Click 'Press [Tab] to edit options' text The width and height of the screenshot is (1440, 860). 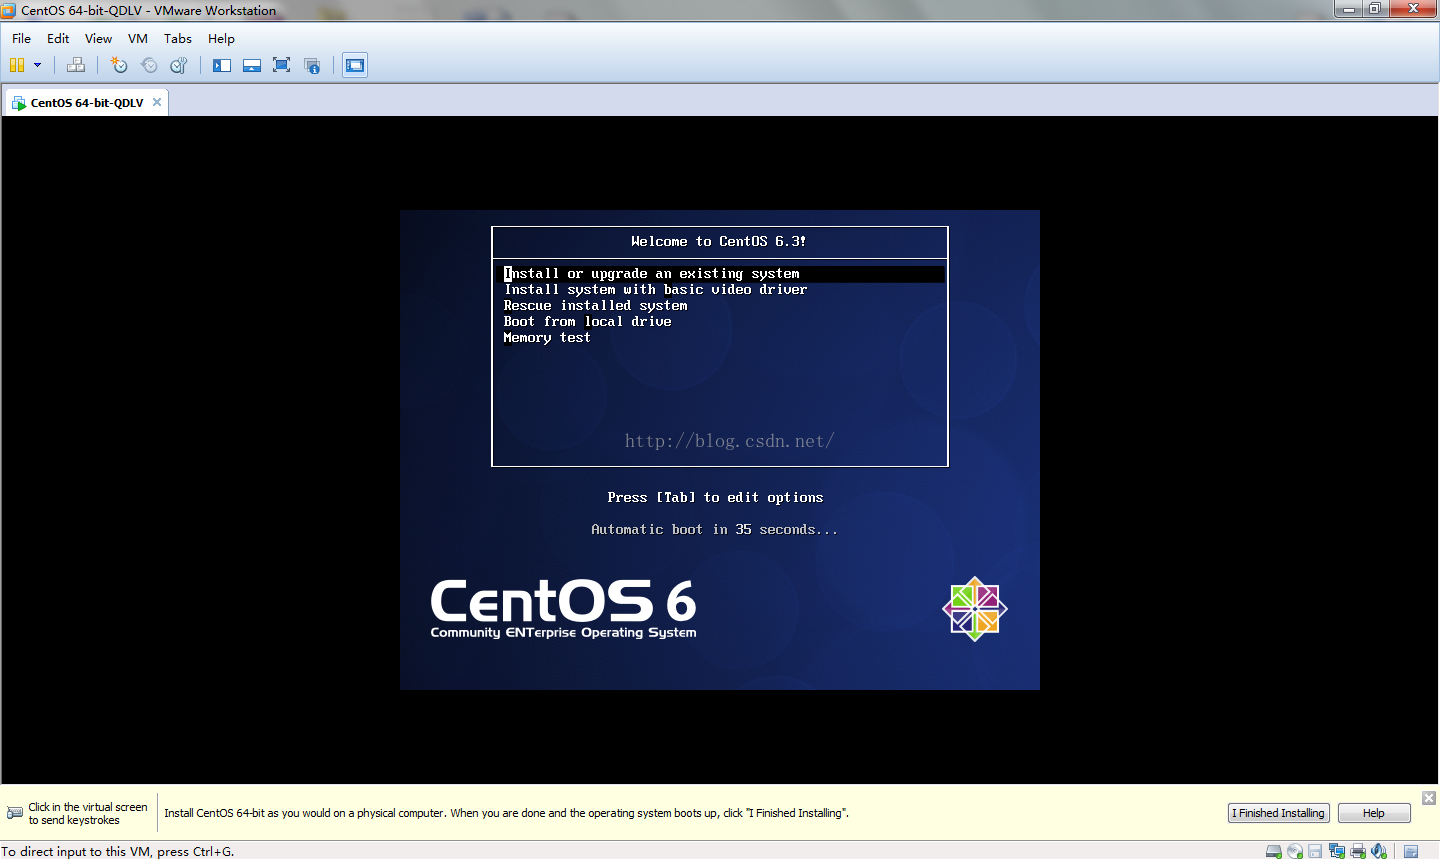715,497
